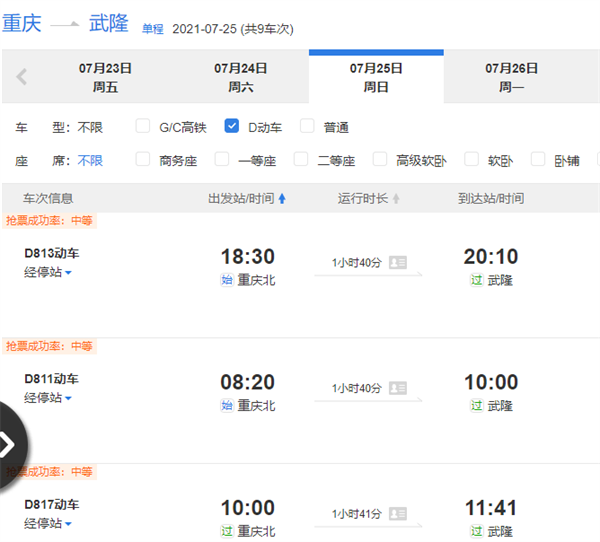Image resolution: width=600 pixels, height=542 pixels.
Task: Expand 经停站 stops for D813动车
Action: pos(48,272)
